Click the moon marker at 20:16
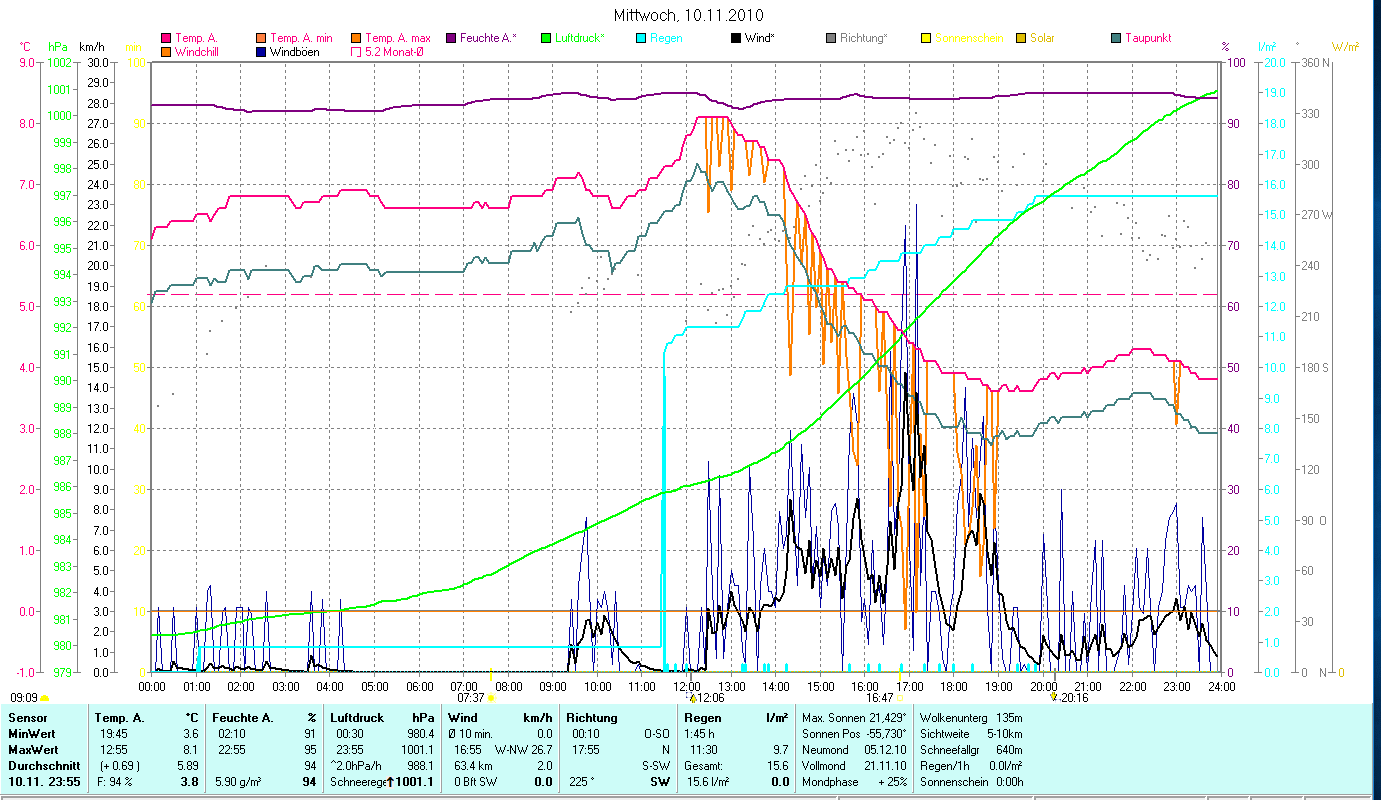 pyautogui.click(x=1053, y=698)
